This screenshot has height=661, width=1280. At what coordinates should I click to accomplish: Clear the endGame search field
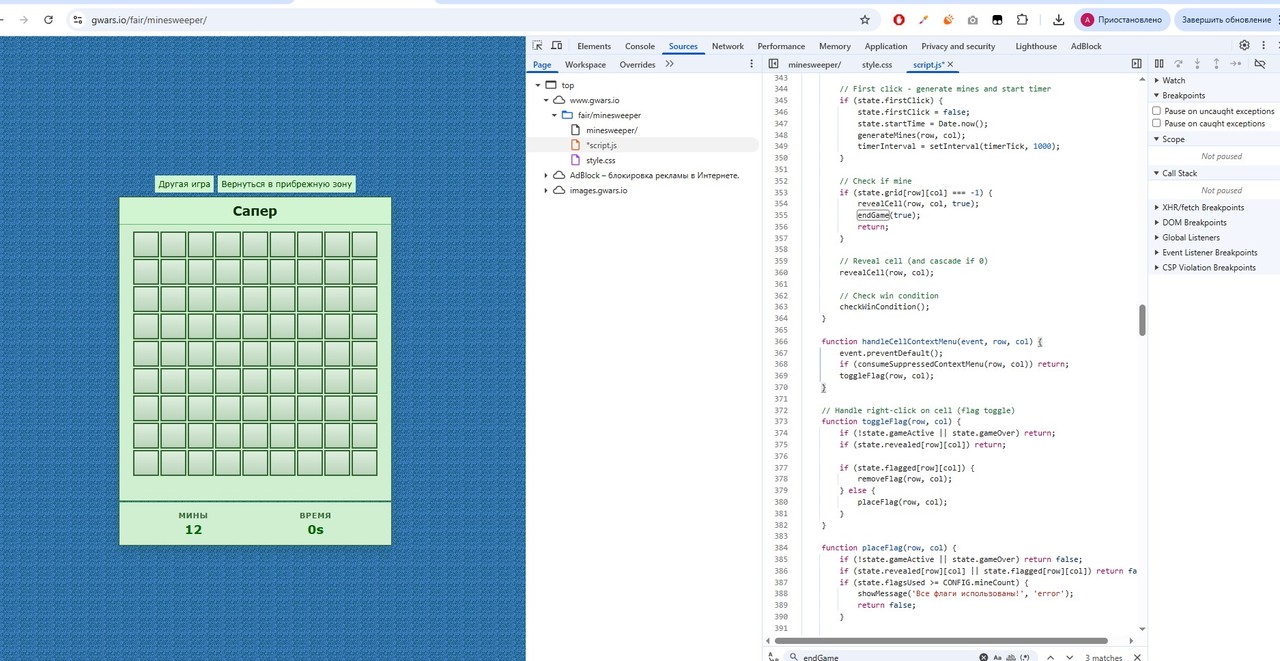[983, 657]
